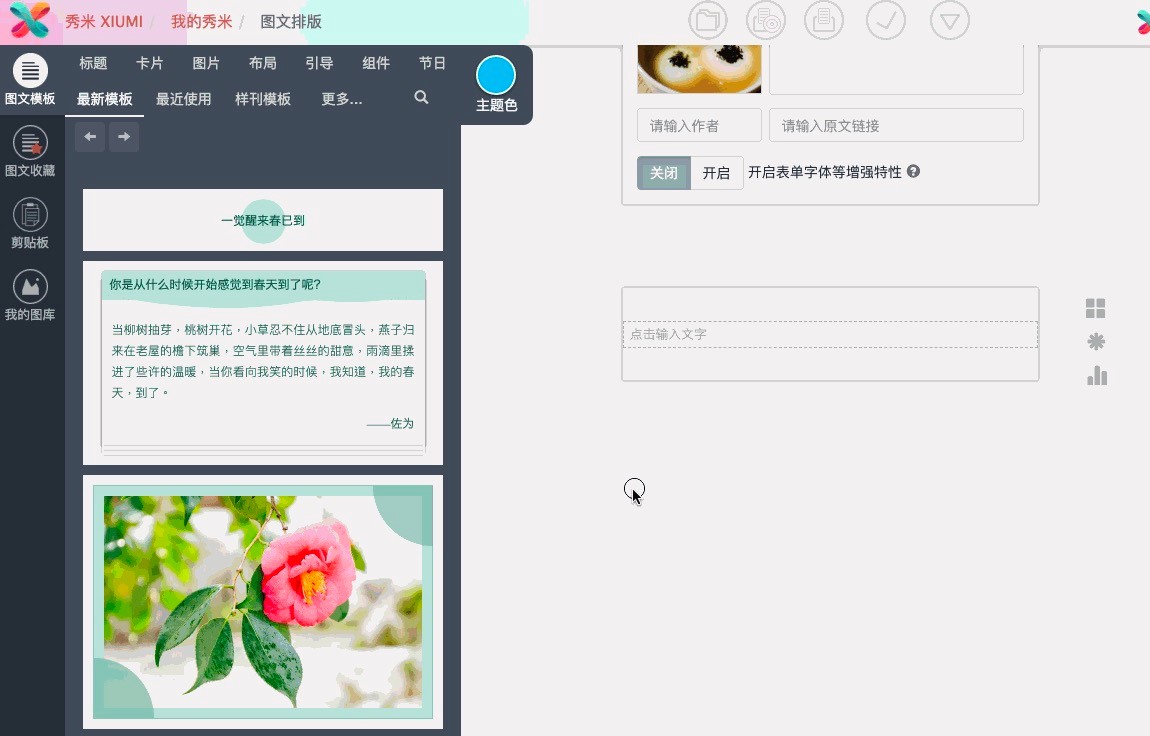Click the bar chart icon on right side
This screenshot has width=1150, height=736.
click(x=1096, y=375)
